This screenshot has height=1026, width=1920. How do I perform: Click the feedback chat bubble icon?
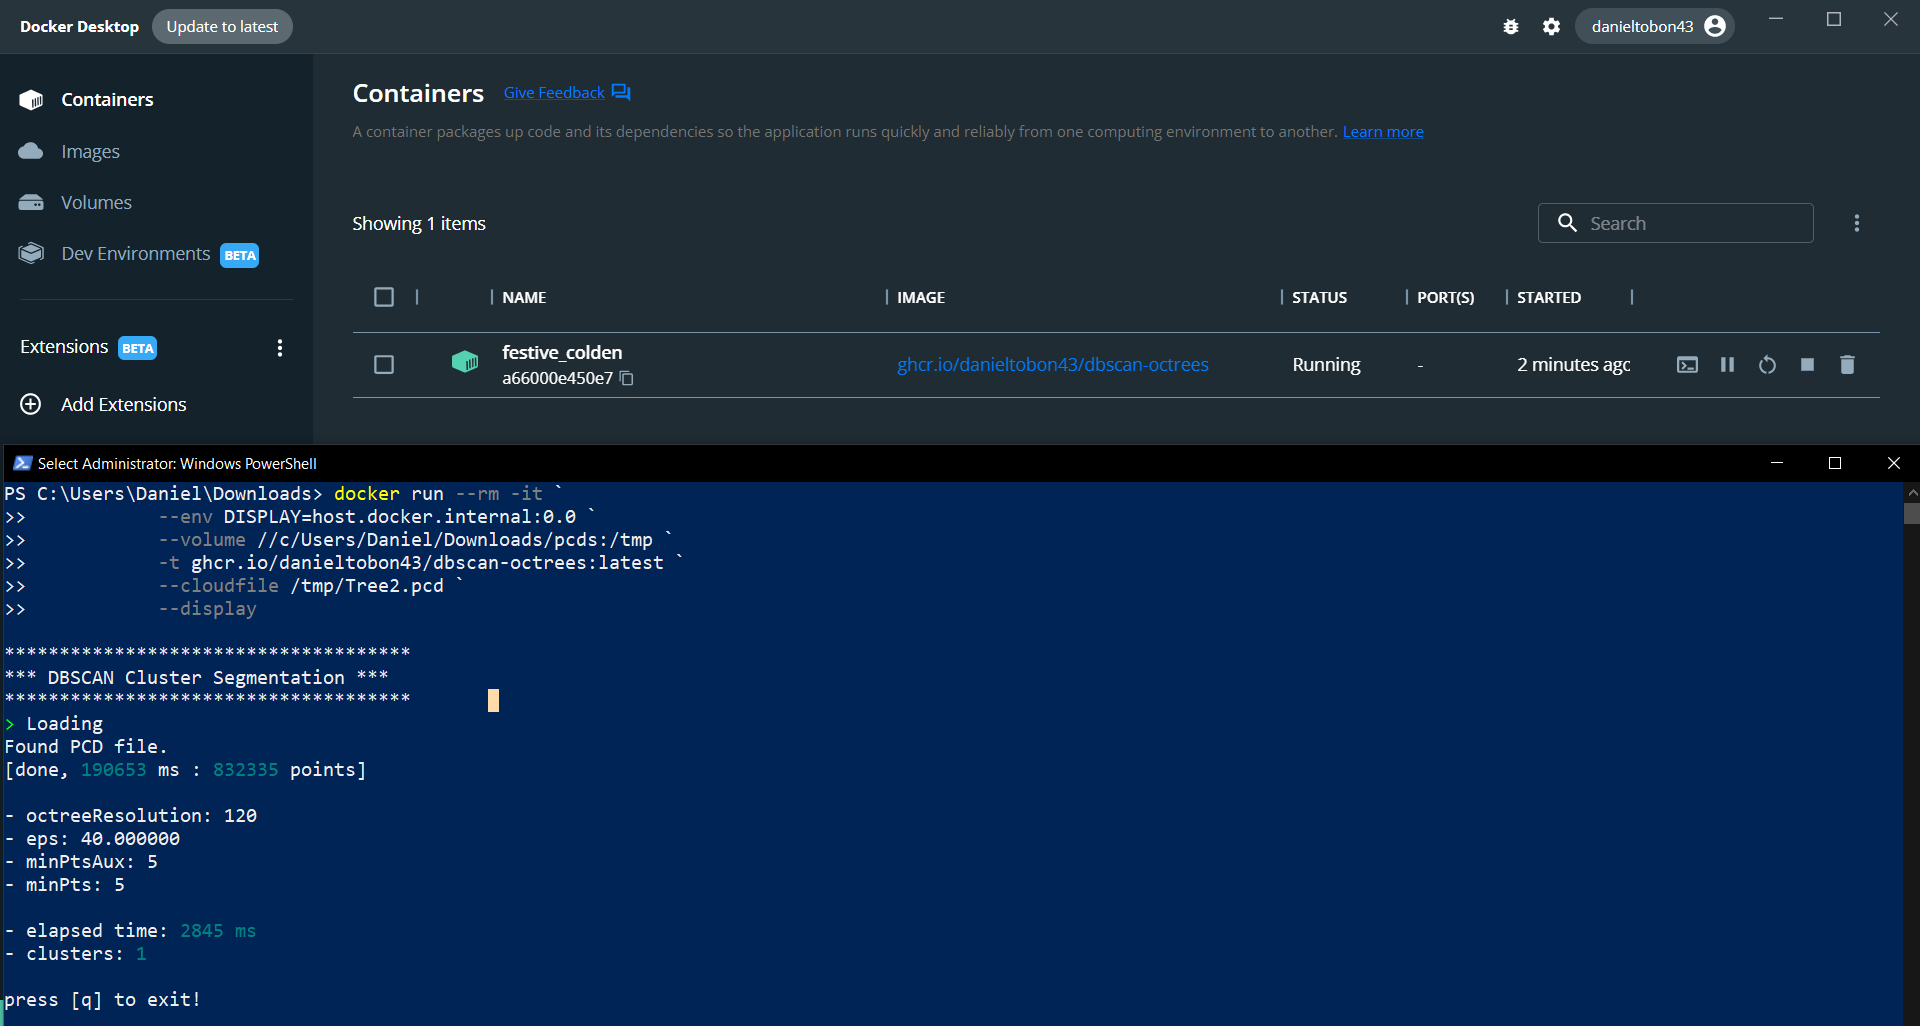tap(621, 93)
